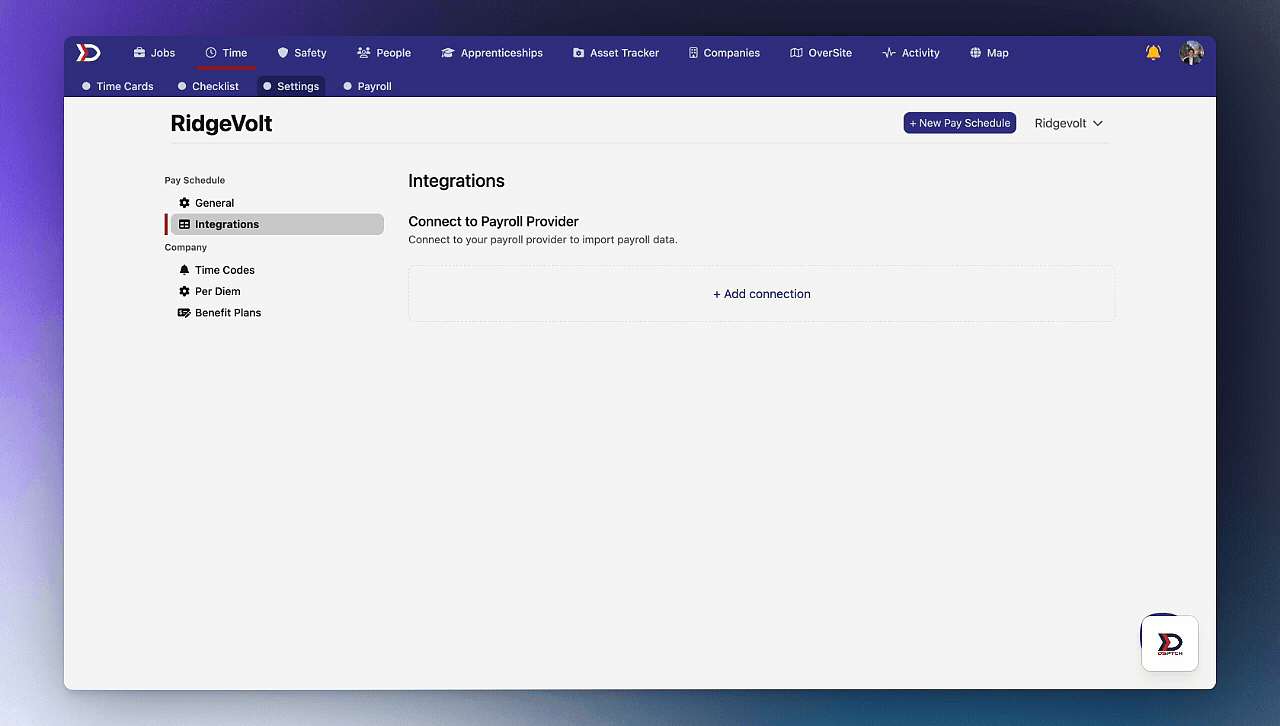This screenshot has height=726, width=1280.
Task: Open the user profile avatar
Action: [x=1191, y=53]
